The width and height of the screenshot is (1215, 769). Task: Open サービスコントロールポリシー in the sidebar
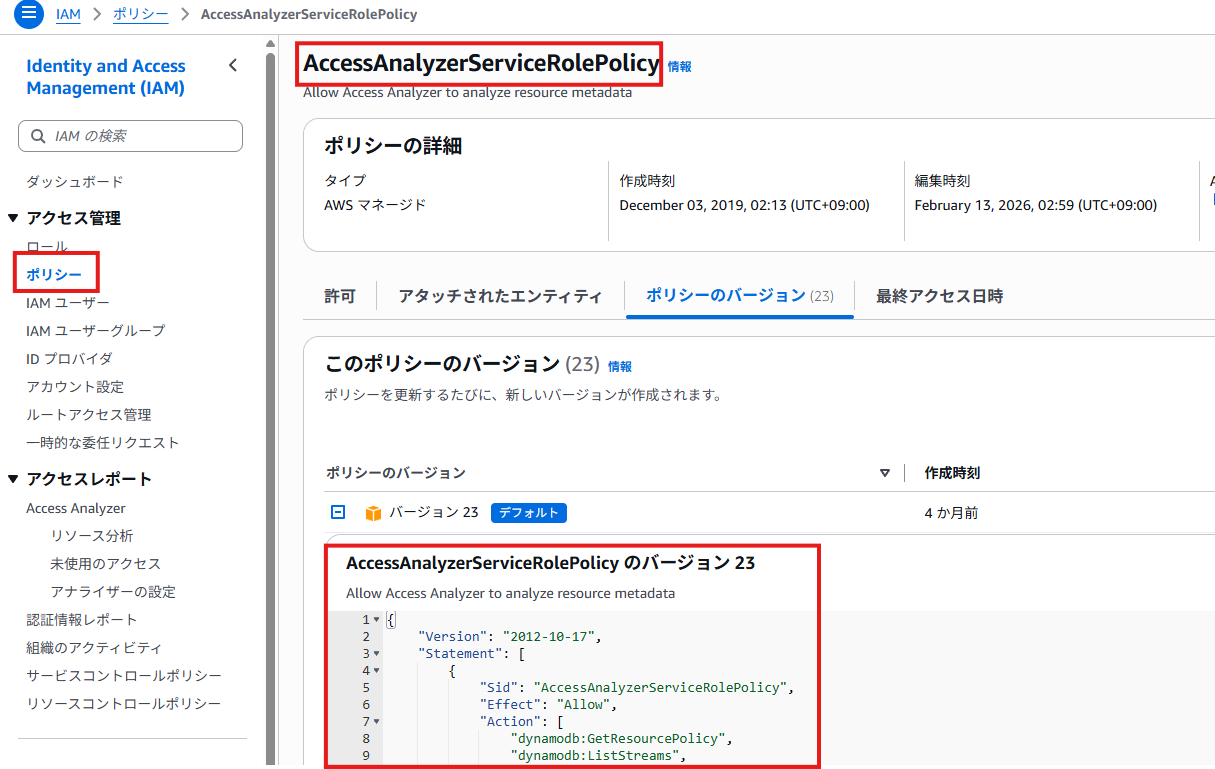click(x=124, y=676)
